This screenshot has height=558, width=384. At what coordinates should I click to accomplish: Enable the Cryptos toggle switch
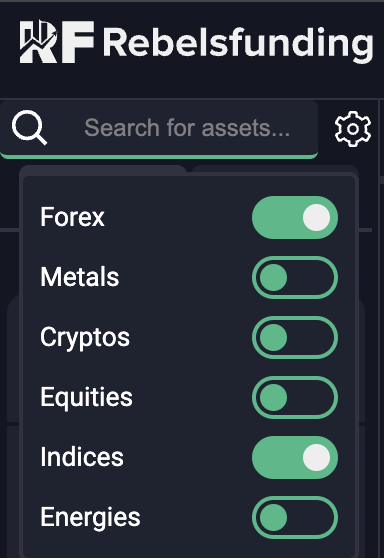[x=295, y=337]
